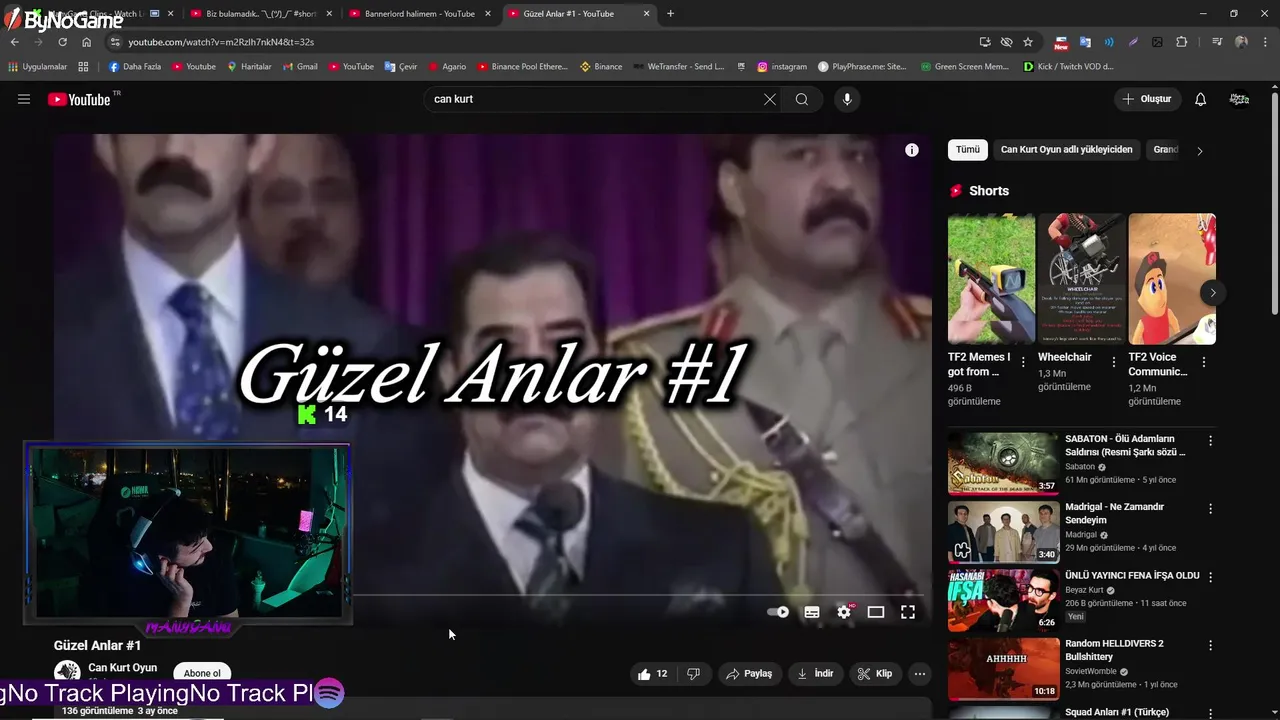Select Can Kurt Oyun adlı yükleyiciden chip
1280x720 pixels.
click(1067, 150)
